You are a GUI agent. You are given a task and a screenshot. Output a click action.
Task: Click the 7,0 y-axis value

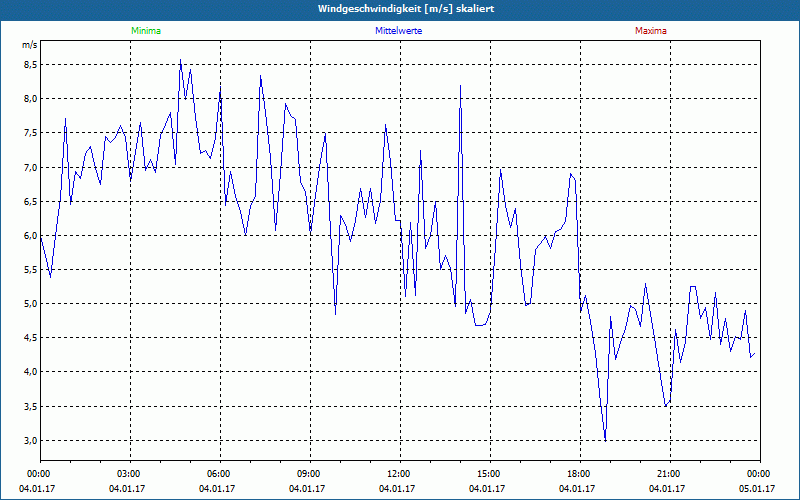point(31,167)
